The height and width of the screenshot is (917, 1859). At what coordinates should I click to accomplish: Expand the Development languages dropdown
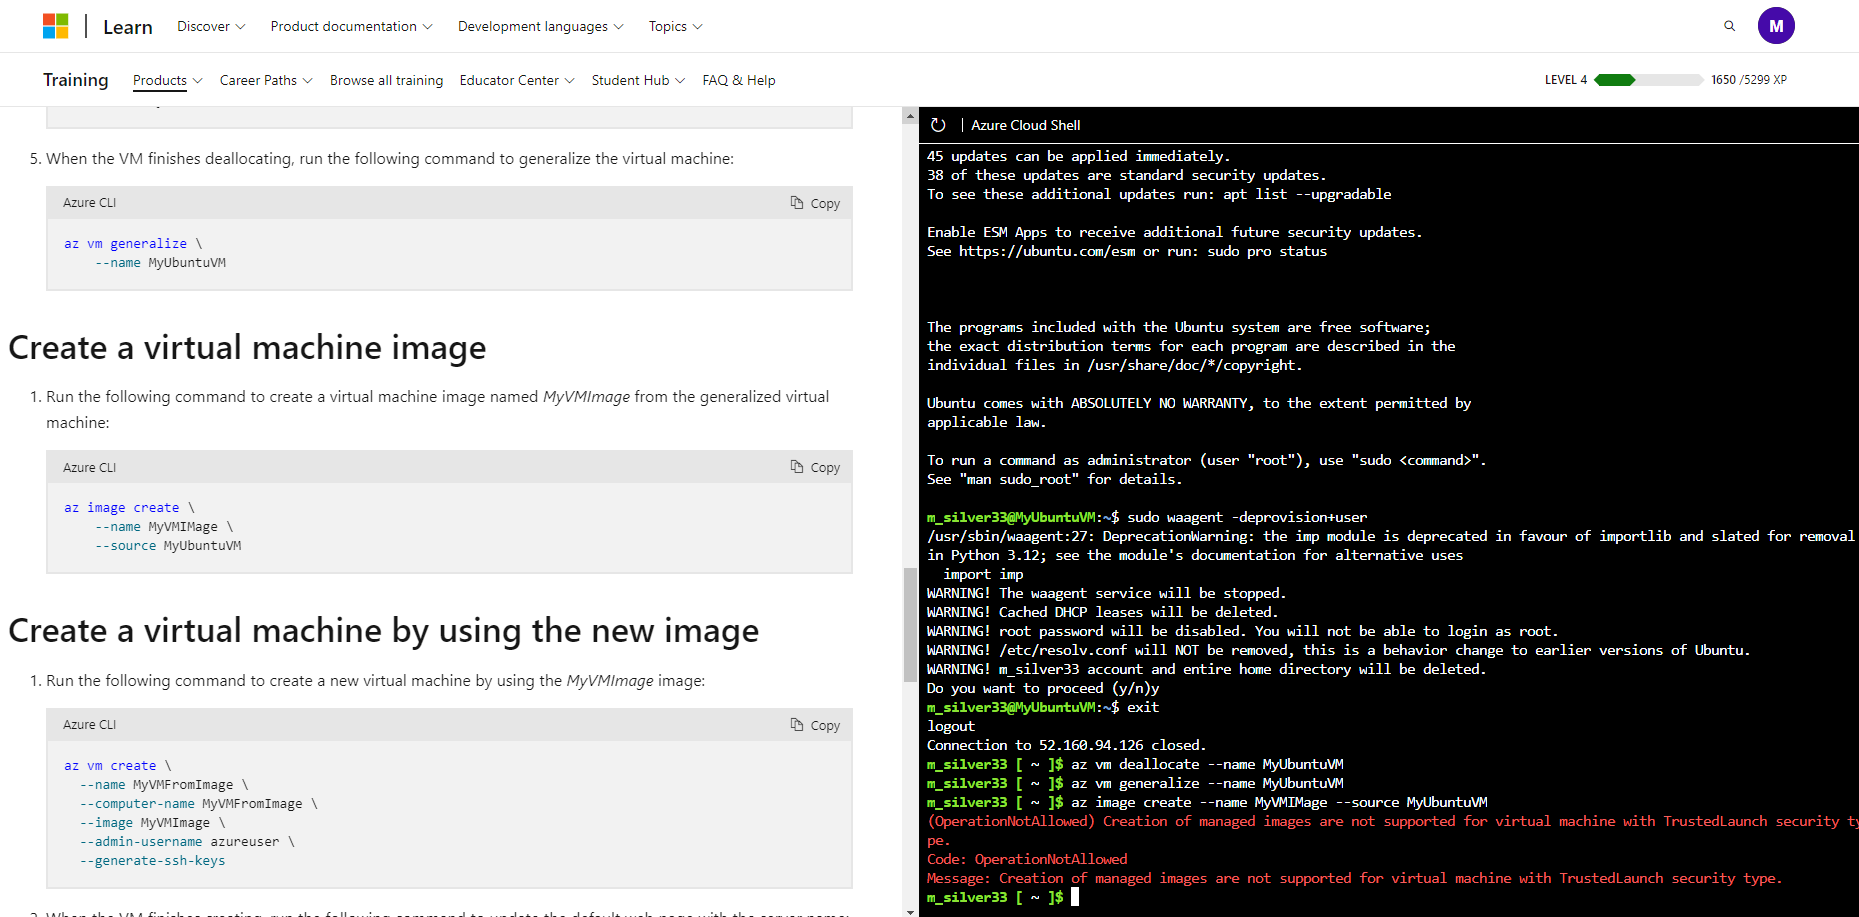click(540, 26)
